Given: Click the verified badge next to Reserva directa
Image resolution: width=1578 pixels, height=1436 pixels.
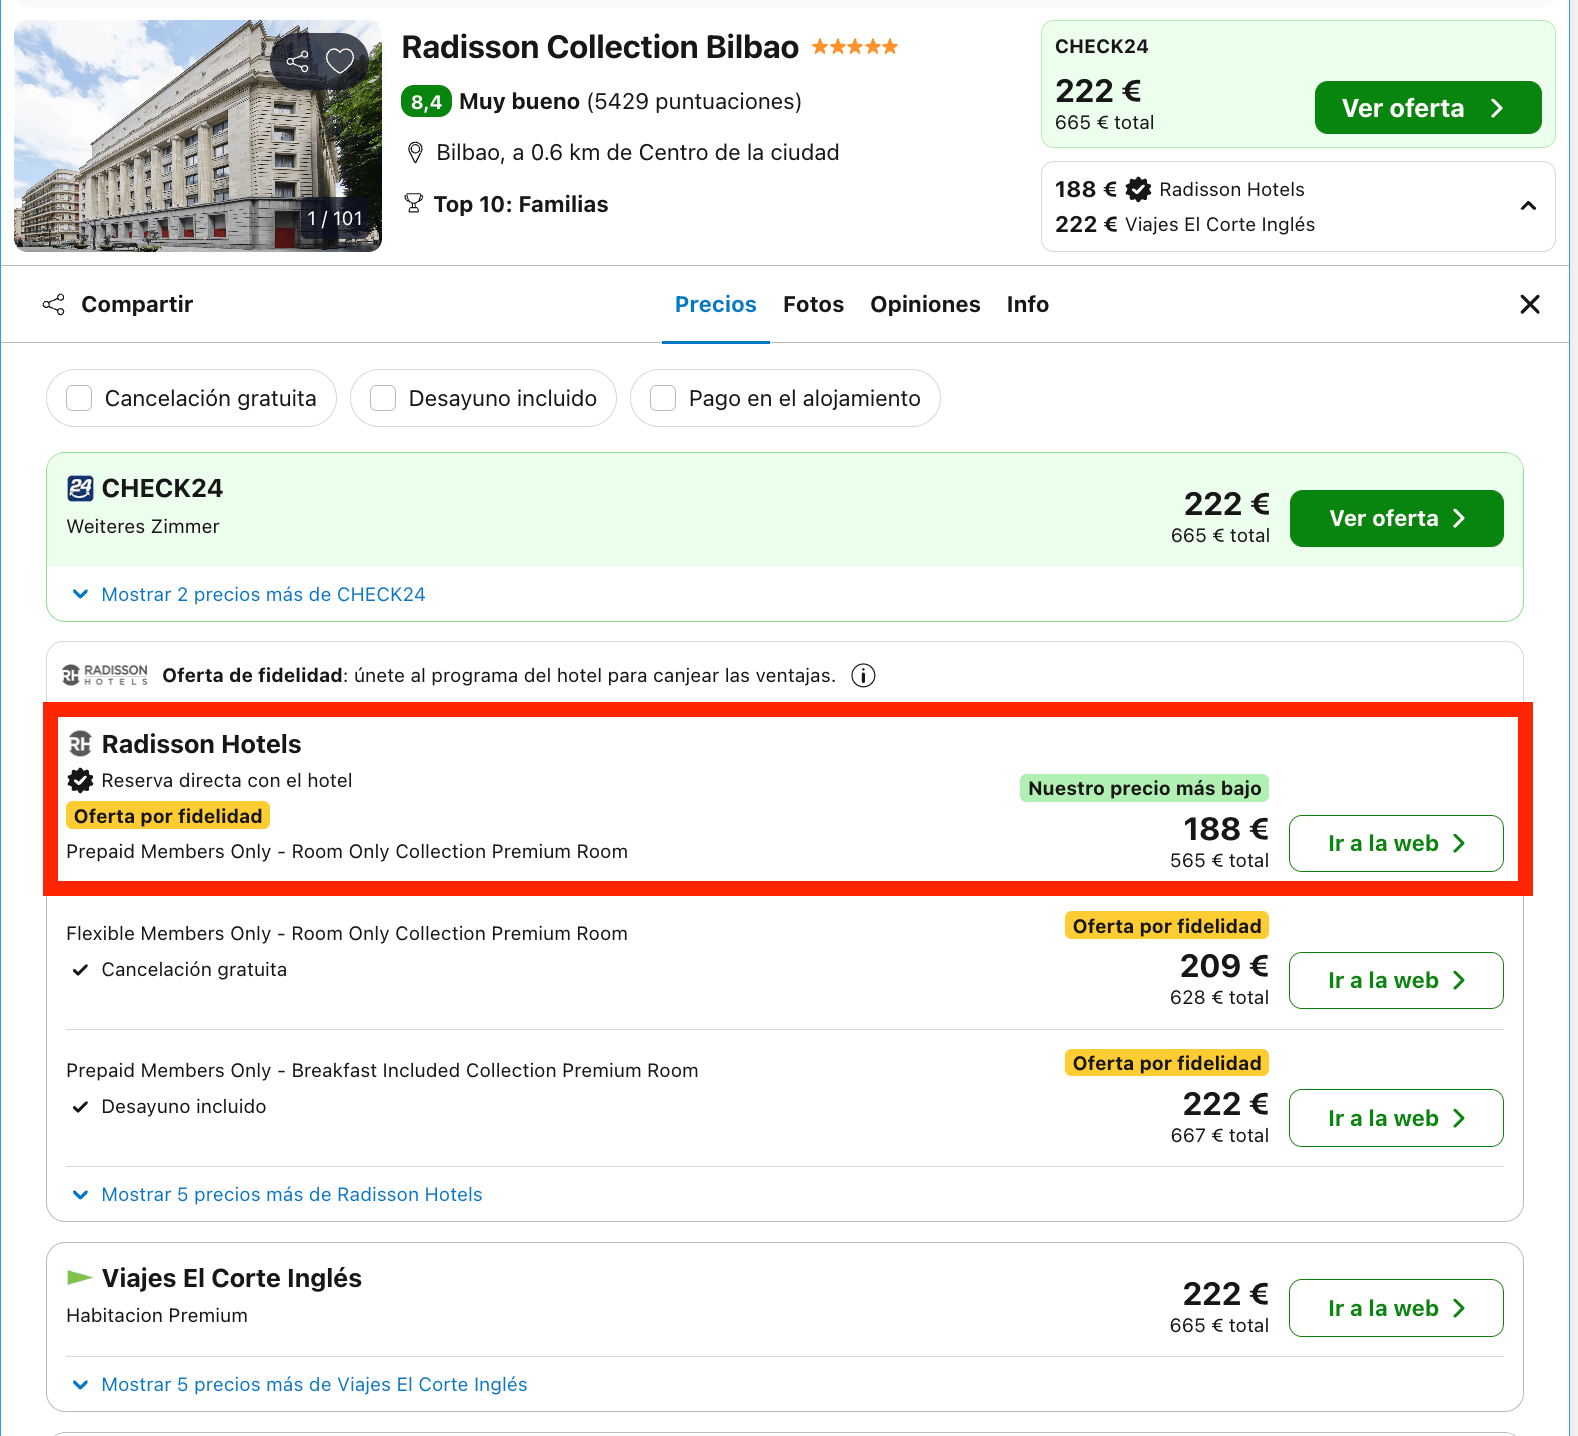Looking at the screenshot, I should pos(80,780).
